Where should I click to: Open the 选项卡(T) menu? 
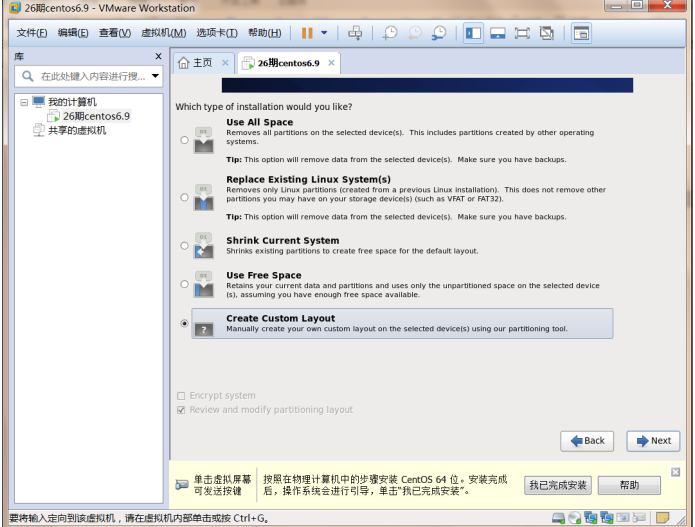click(x=217, y=33)
